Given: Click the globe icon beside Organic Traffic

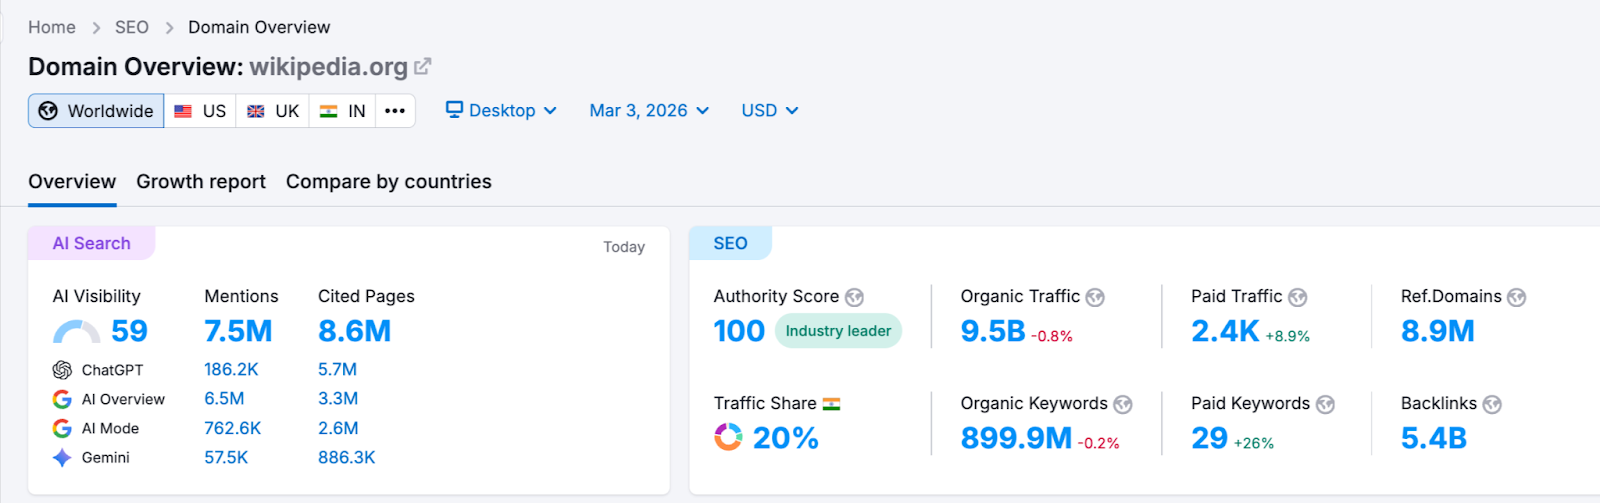Looking at the screenshot, I should tap(1095, 297).
